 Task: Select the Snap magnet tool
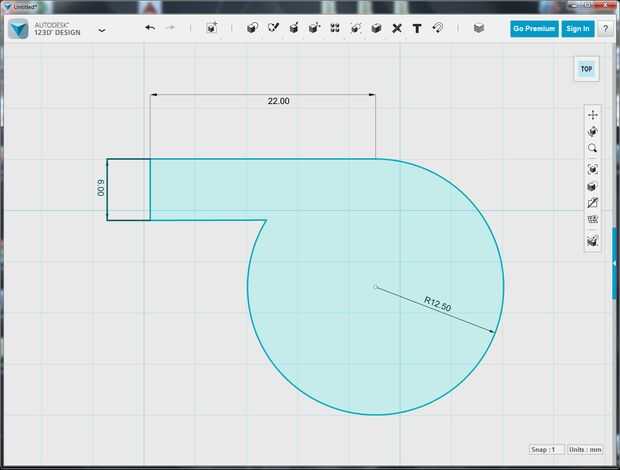click(x=438, y=28)
